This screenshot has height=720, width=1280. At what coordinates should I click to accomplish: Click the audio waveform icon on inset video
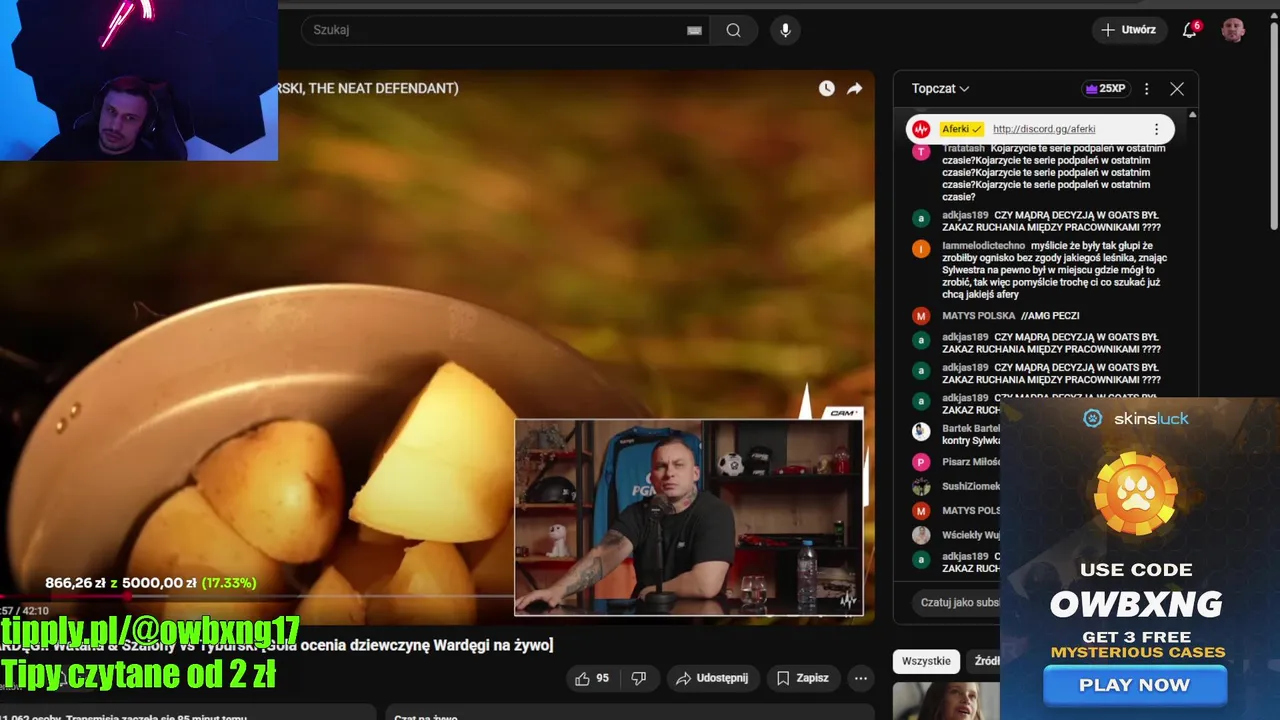click(848, 600)
